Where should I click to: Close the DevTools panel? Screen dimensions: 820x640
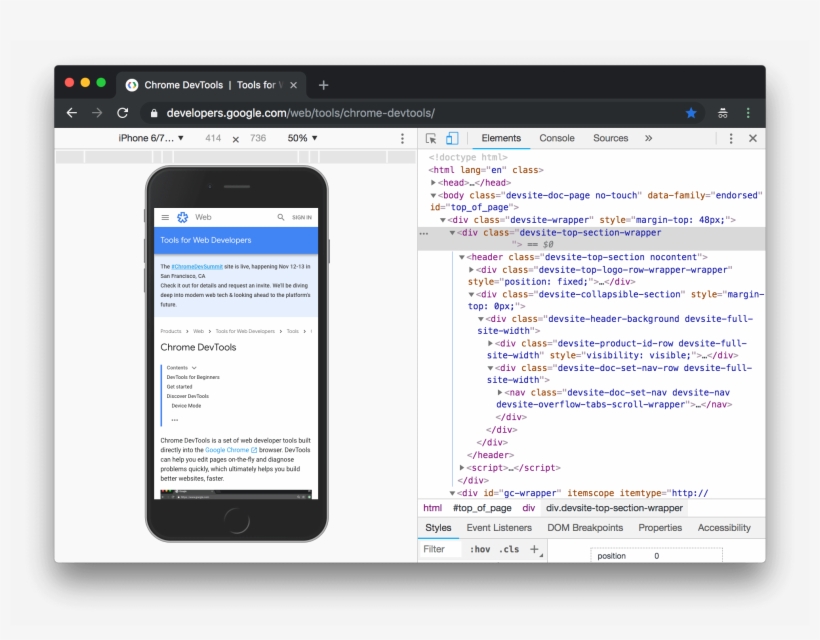pos(753,139)
